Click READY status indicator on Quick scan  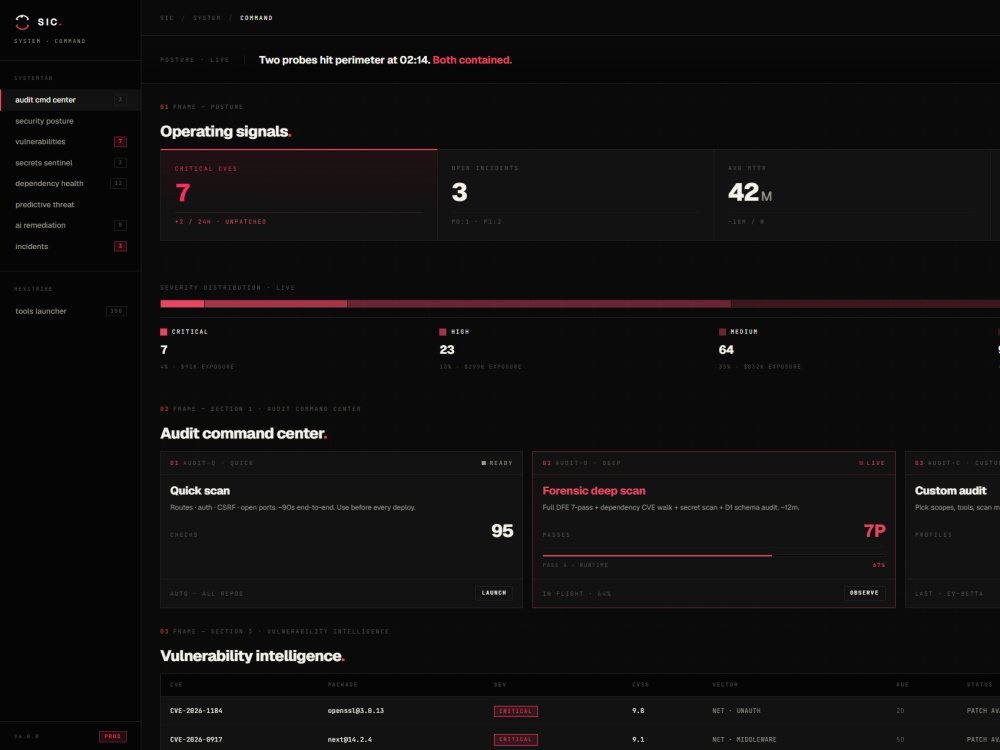(497, 463)
